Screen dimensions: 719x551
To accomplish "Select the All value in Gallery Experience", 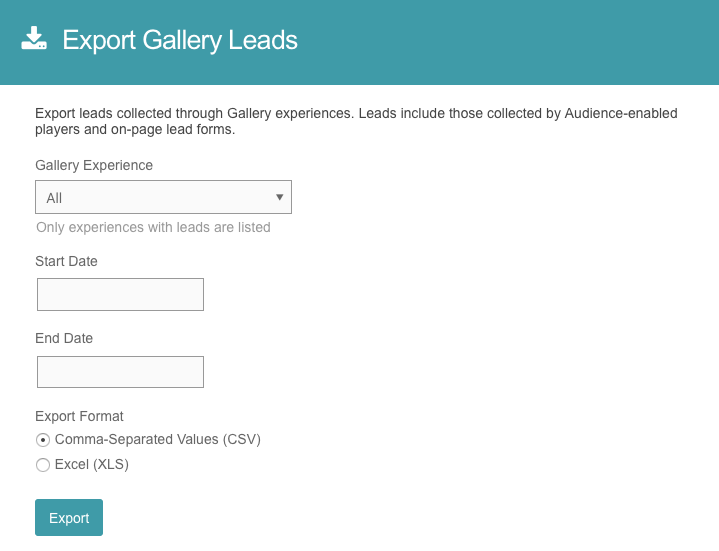I will (x=55, y=198).
